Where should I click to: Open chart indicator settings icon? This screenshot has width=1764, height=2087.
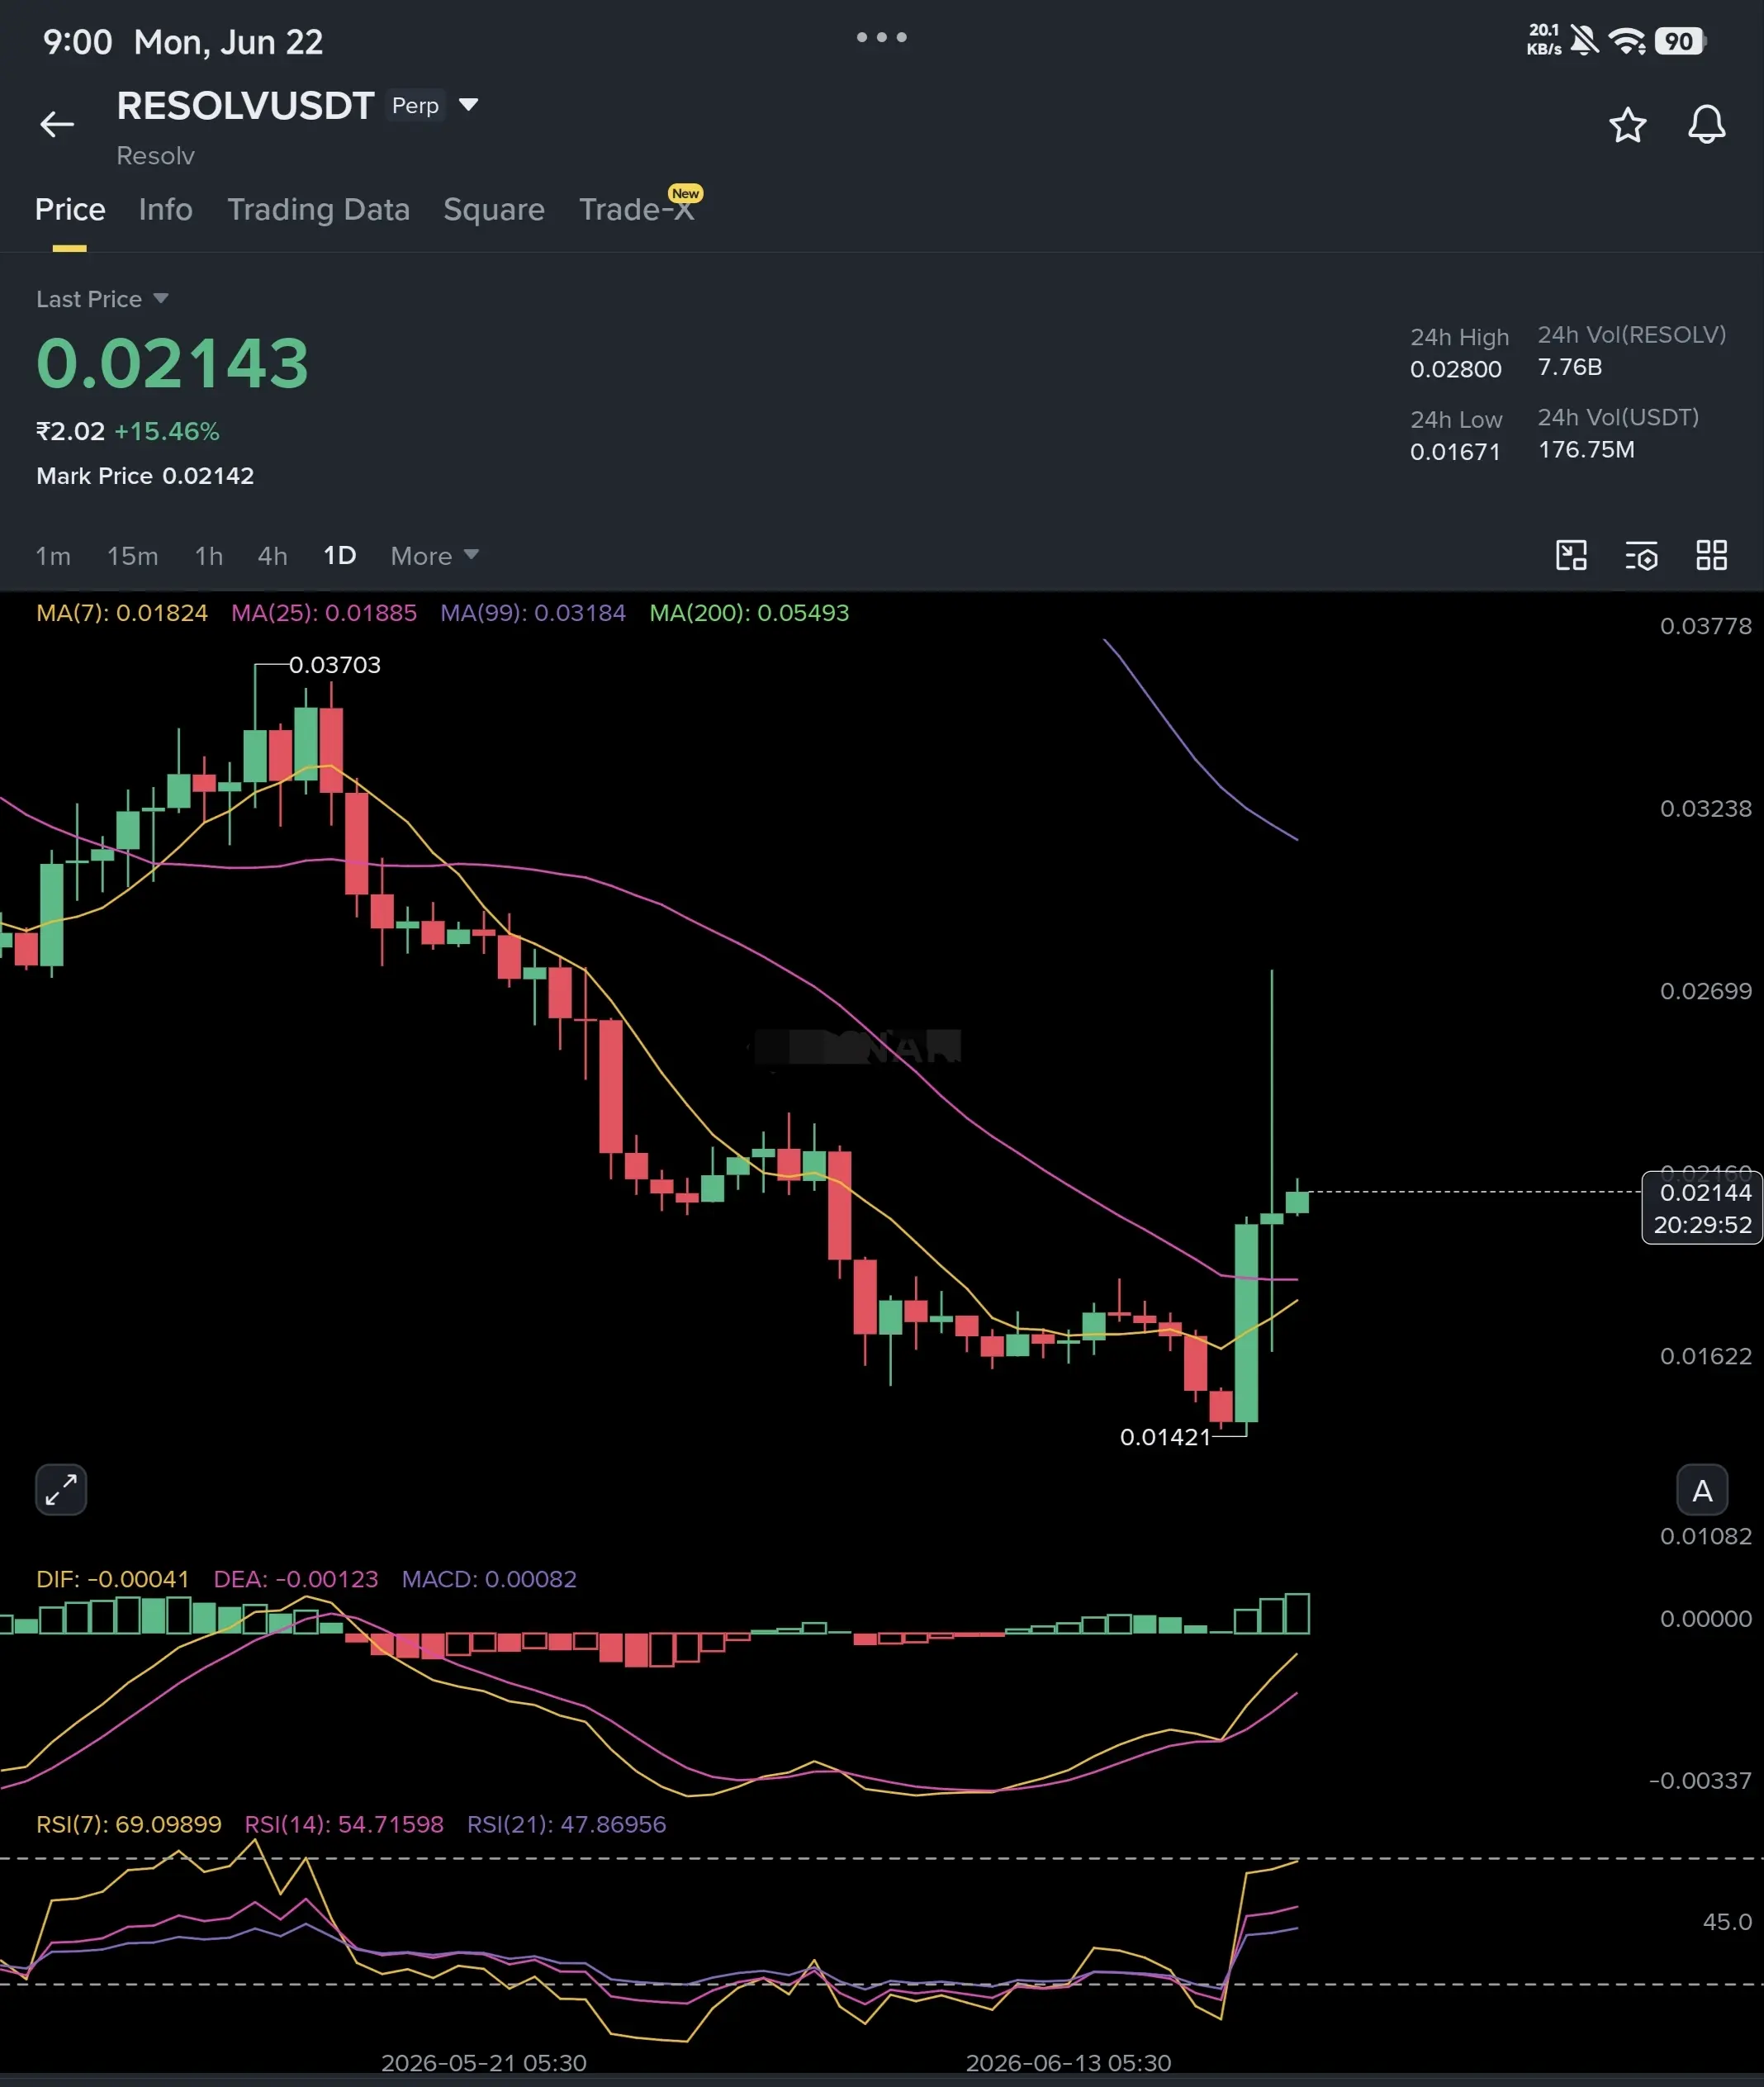[x=1641, y=555]
